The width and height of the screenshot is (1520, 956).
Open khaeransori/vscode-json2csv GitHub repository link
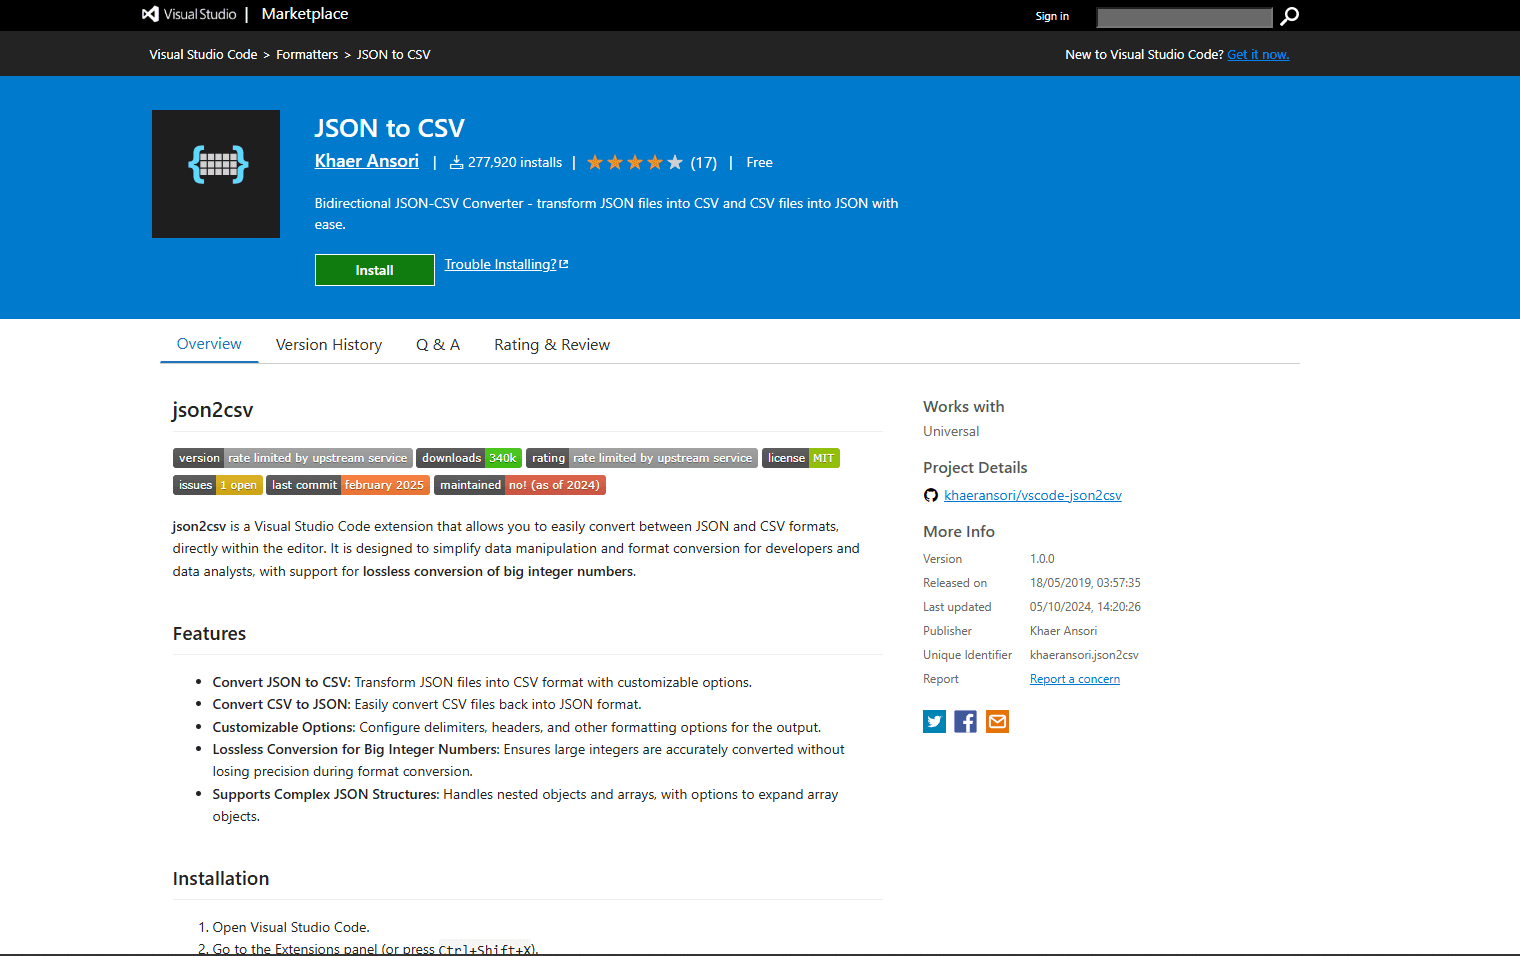1032,496
